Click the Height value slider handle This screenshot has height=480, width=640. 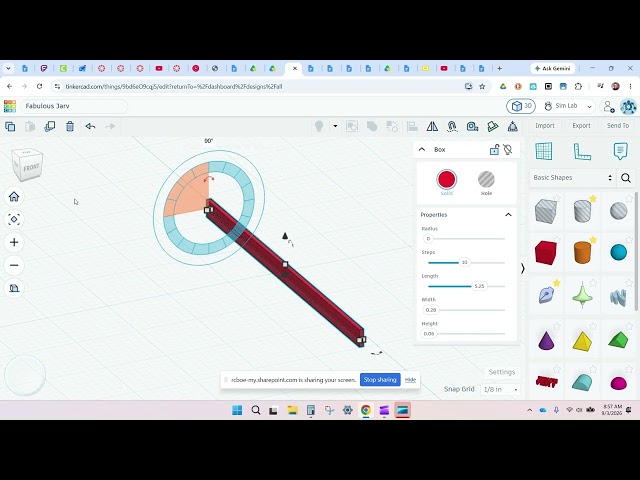click(x=429, y=334)
